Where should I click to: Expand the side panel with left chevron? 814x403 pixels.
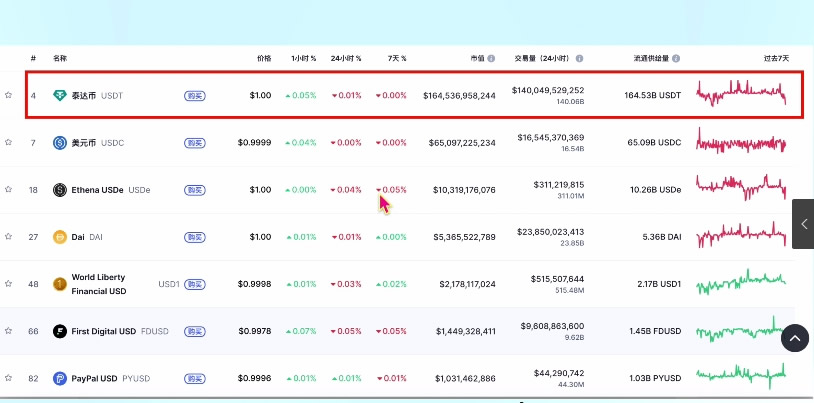coord(803,224)
